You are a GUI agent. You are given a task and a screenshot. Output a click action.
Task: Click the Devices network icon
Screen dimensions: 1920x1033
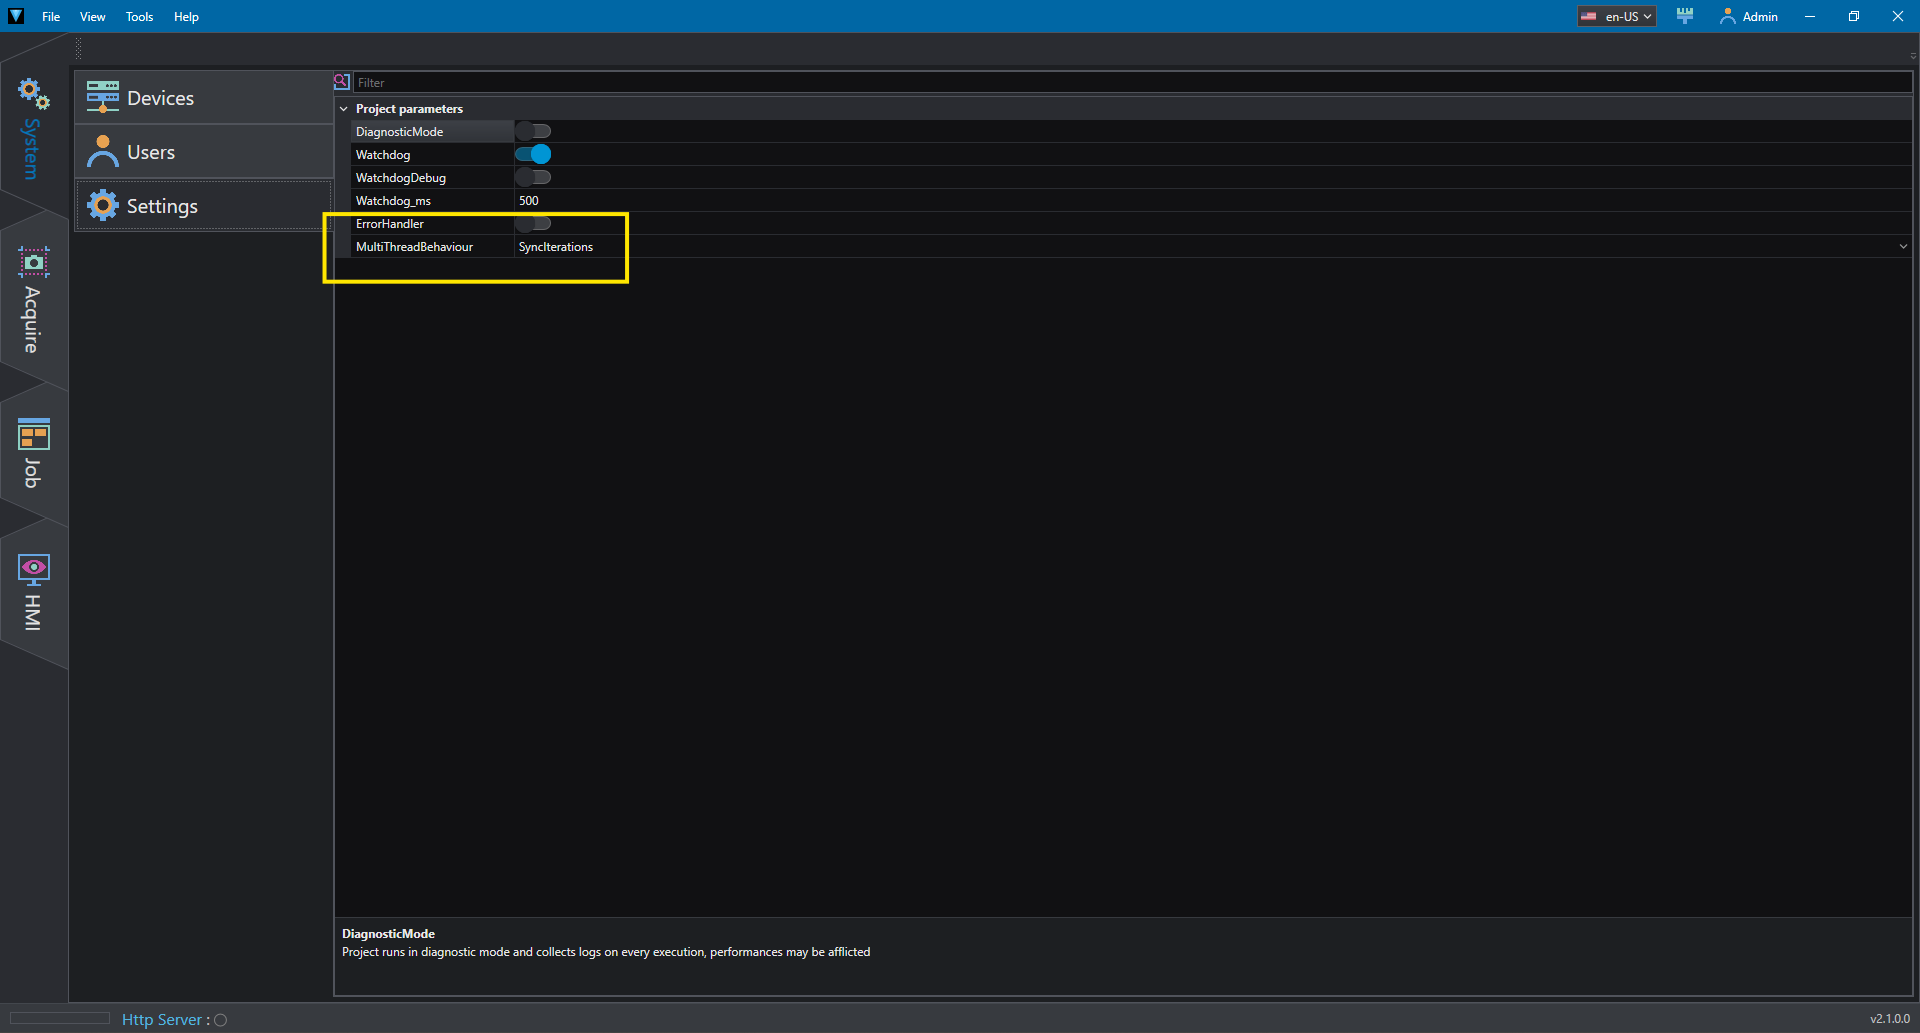(x=102, y=97)
